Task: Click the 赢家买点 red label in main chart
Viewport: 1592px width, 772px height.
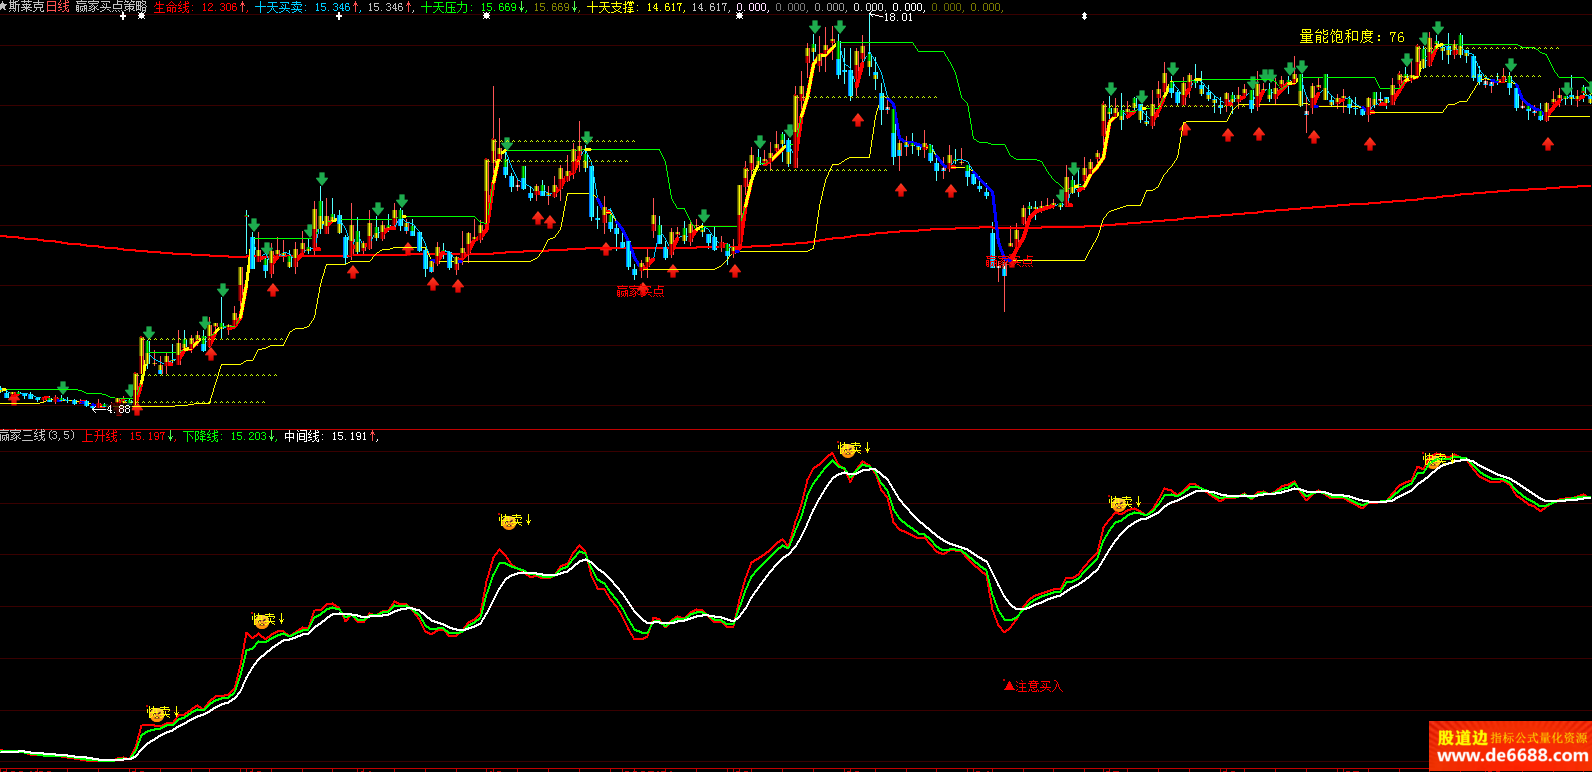Action: (x=640, y=291)
